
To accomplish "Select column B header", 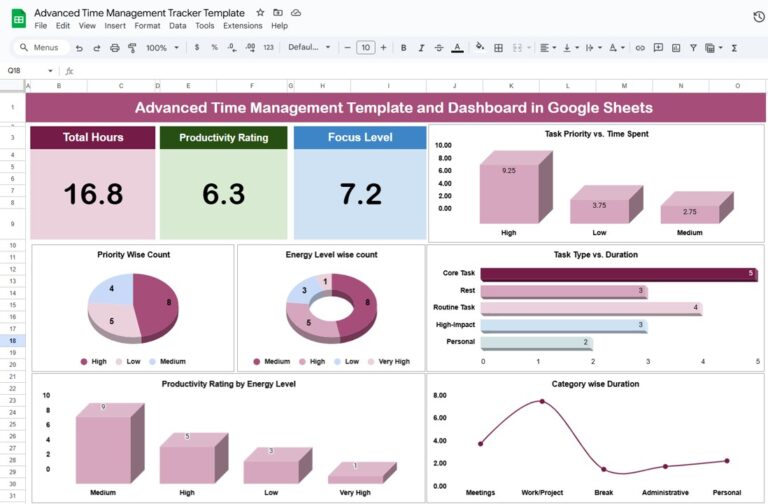I will 59,86.
